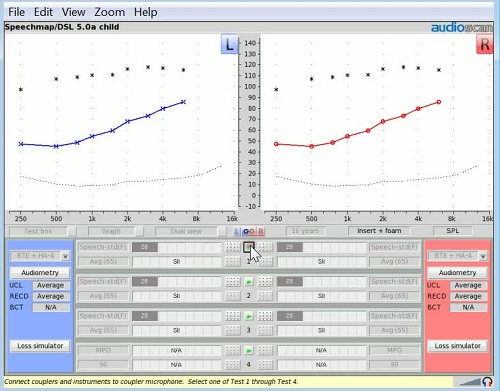Click Test 1 right-ear grid icon beside the 28 bar
This screenshot has height=391, width=500.
pos(265,247)
